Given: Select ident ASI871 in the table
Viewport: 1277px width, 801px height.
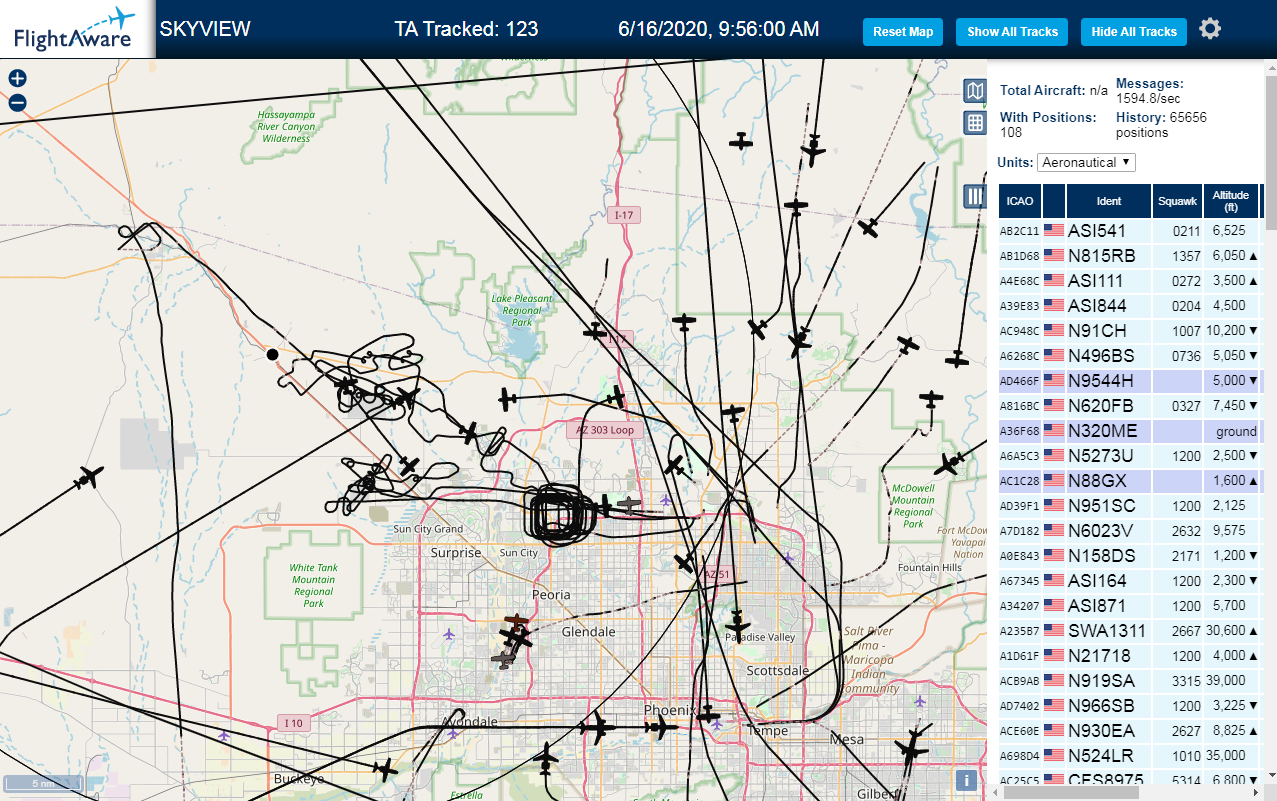Looking at the screenshot, I should [x=1097, y=605].
